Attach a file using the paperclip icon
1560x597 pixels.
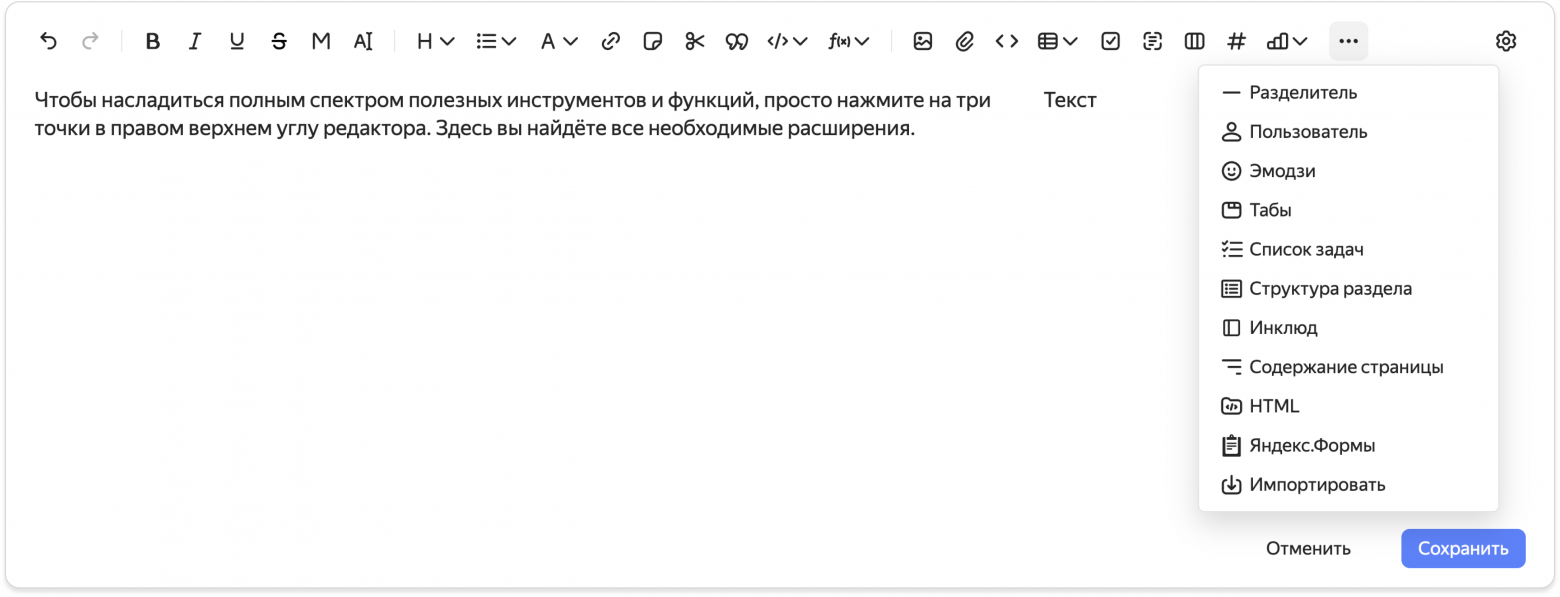point(964,41)
